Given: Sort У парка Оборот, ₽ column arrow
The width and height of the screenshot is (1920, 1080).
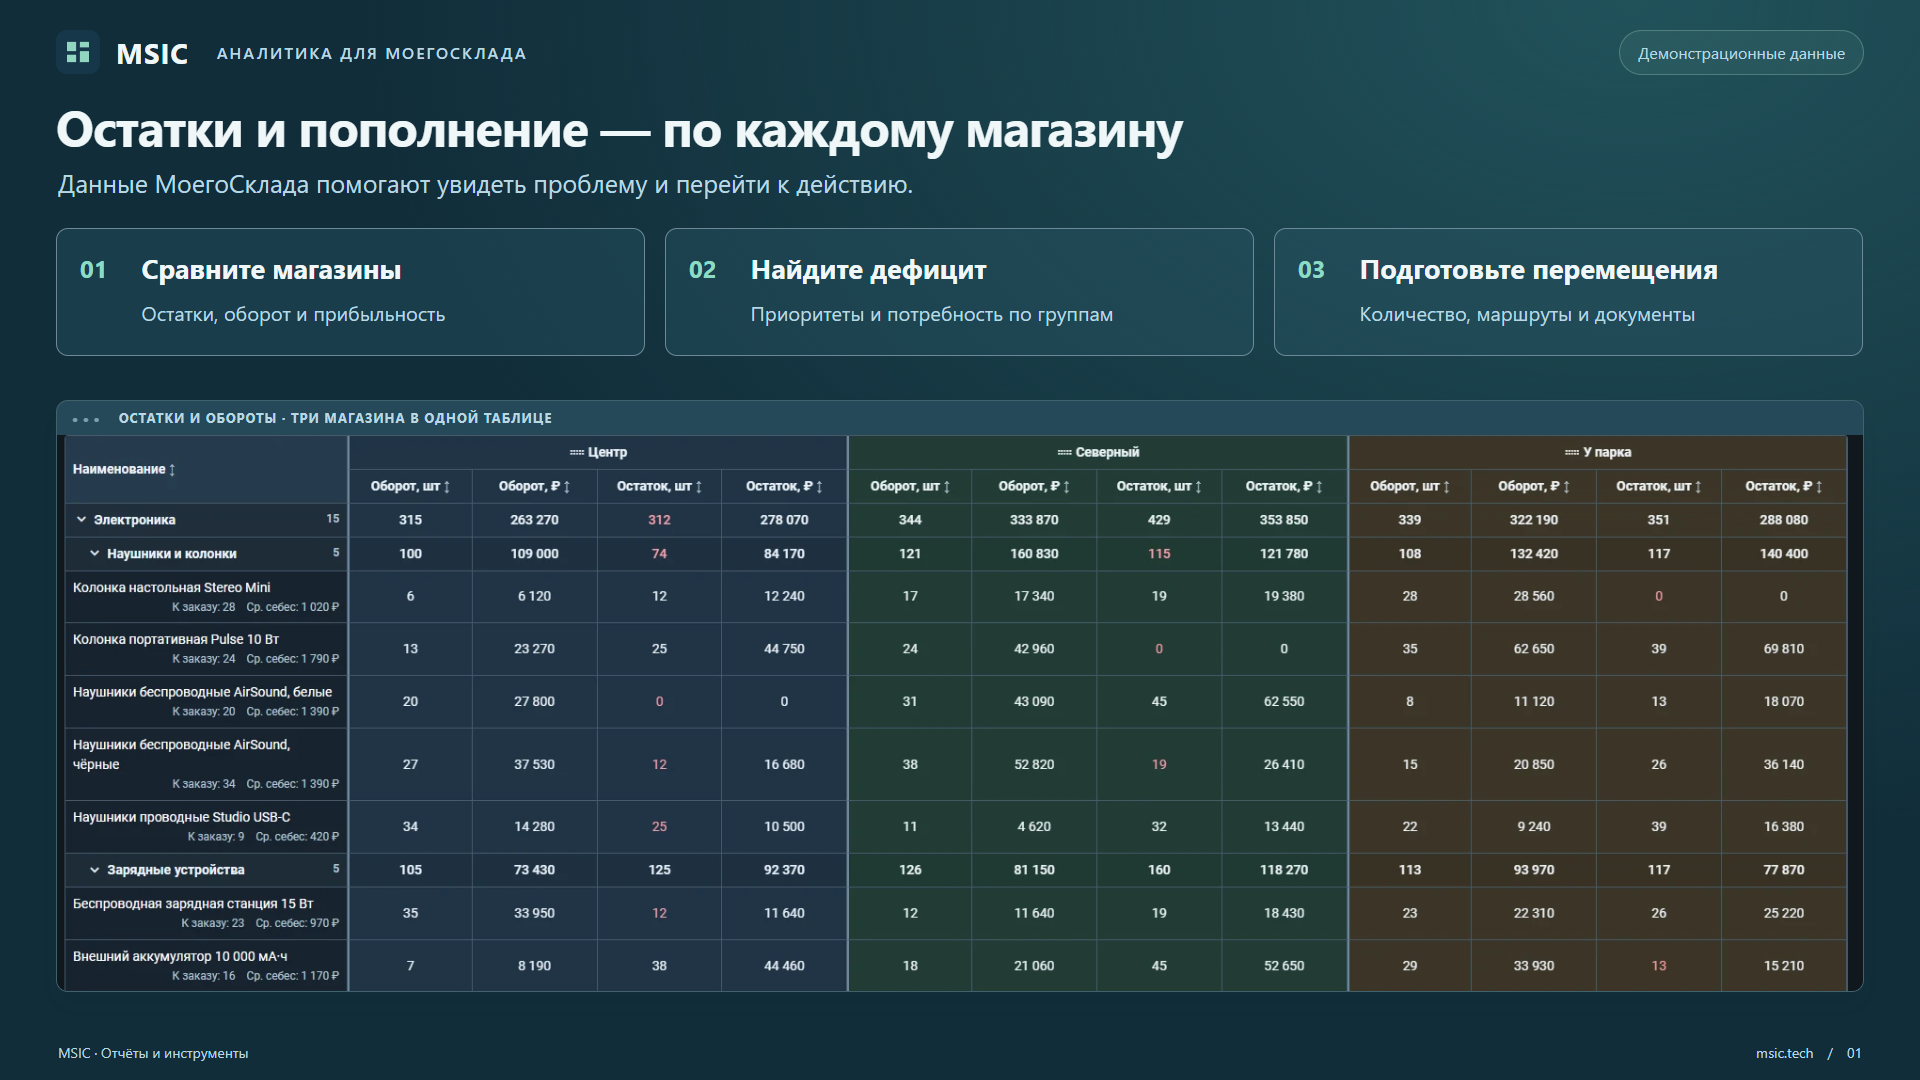Looking at the screenshot, I should click(x=1567, y=487).
